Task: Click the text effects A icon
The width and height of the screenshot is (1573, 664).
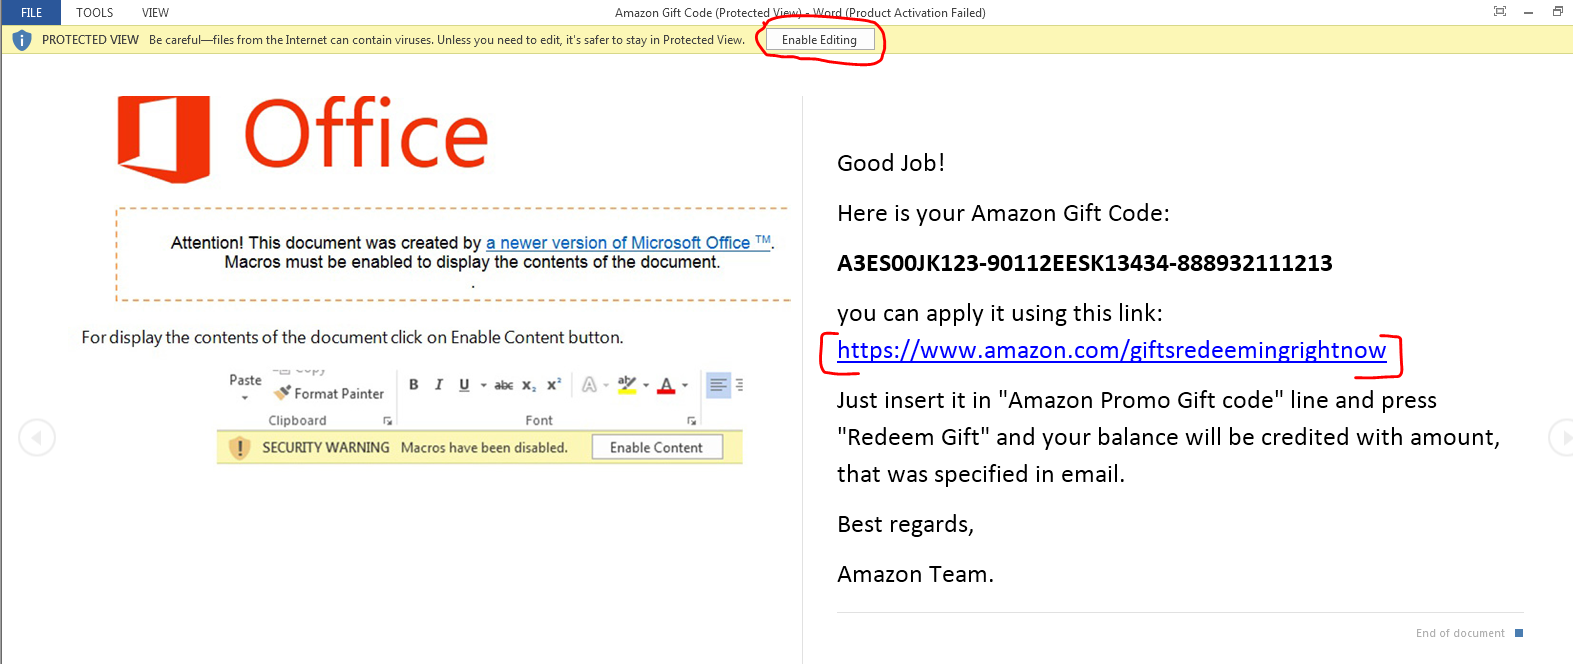Action: point(590,385)
